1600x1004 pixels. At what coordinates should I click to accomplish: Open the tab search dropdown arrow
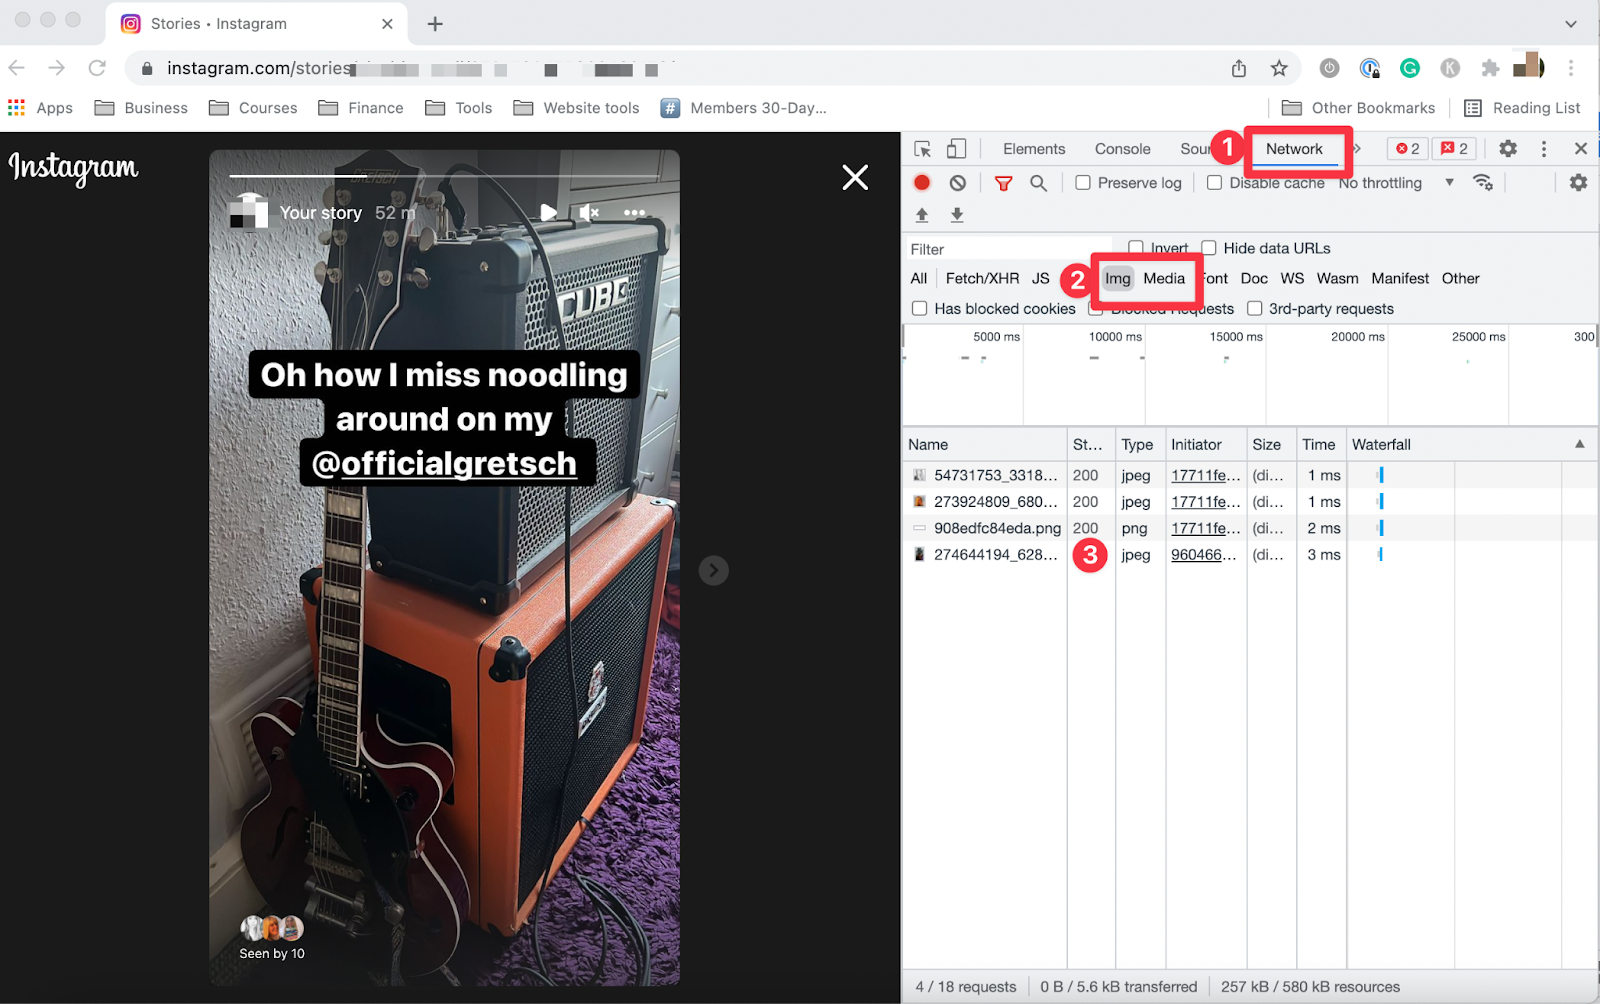tap(1570, 24)
